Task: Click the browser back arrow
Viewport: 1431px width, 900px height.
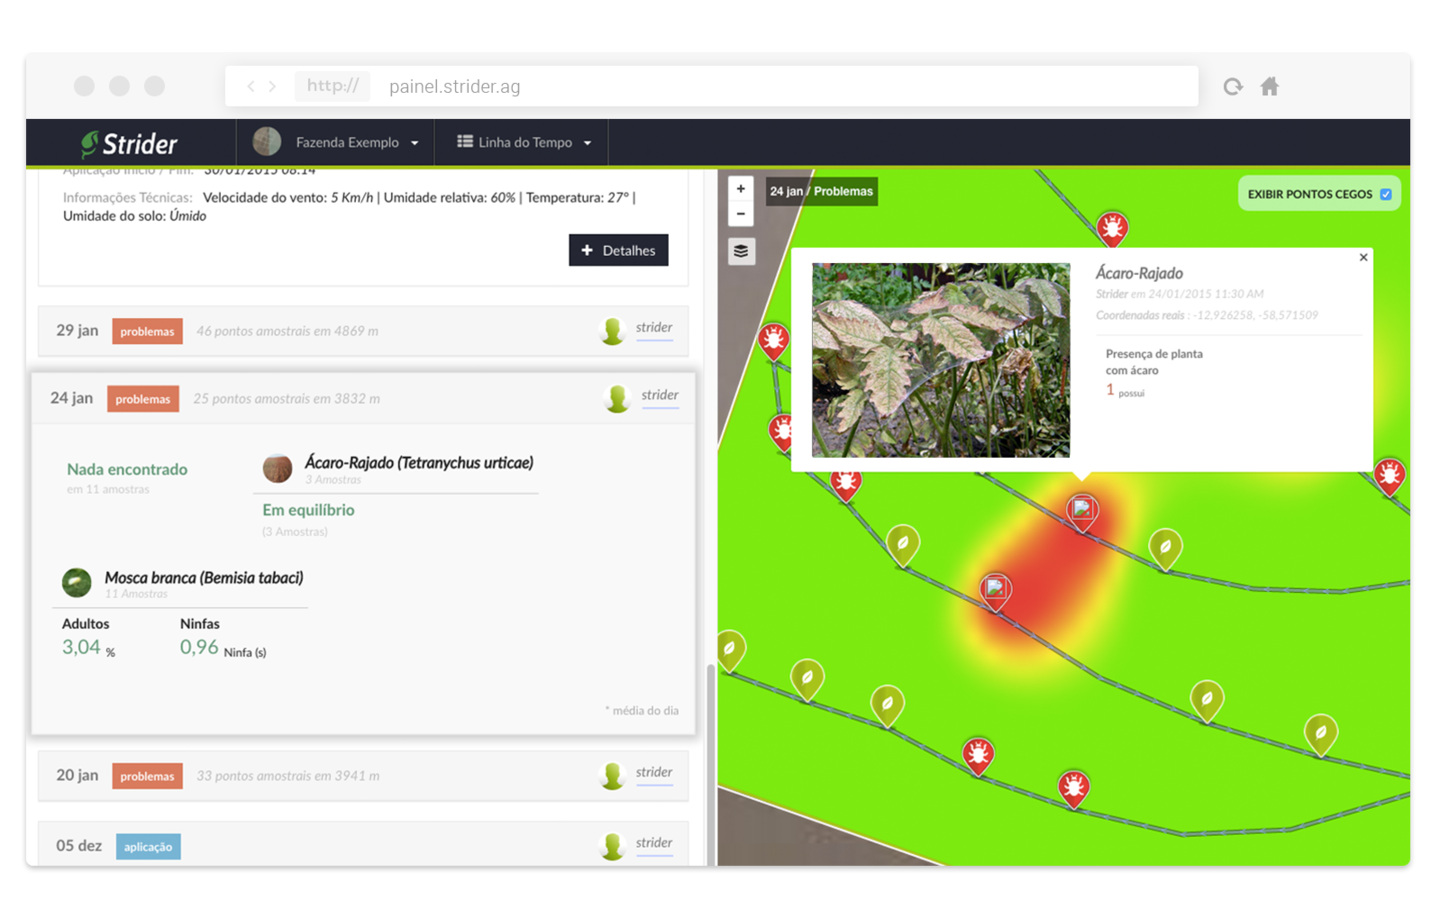Action: pyautogui.click(x=251, y=86)
